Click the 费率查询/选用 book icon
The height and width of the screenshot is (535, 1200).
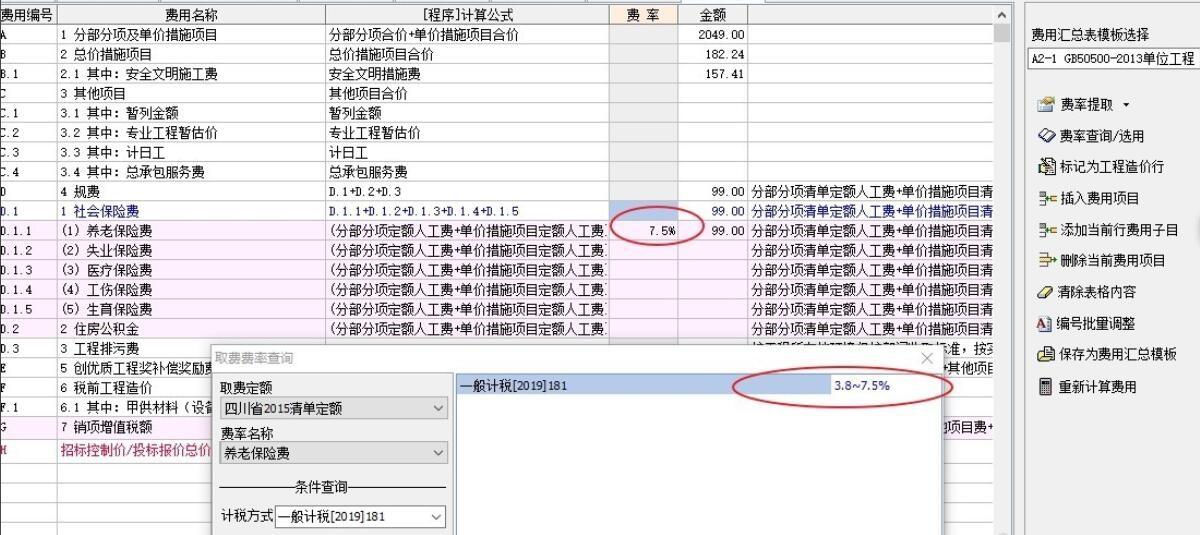tap(1046, 135)
